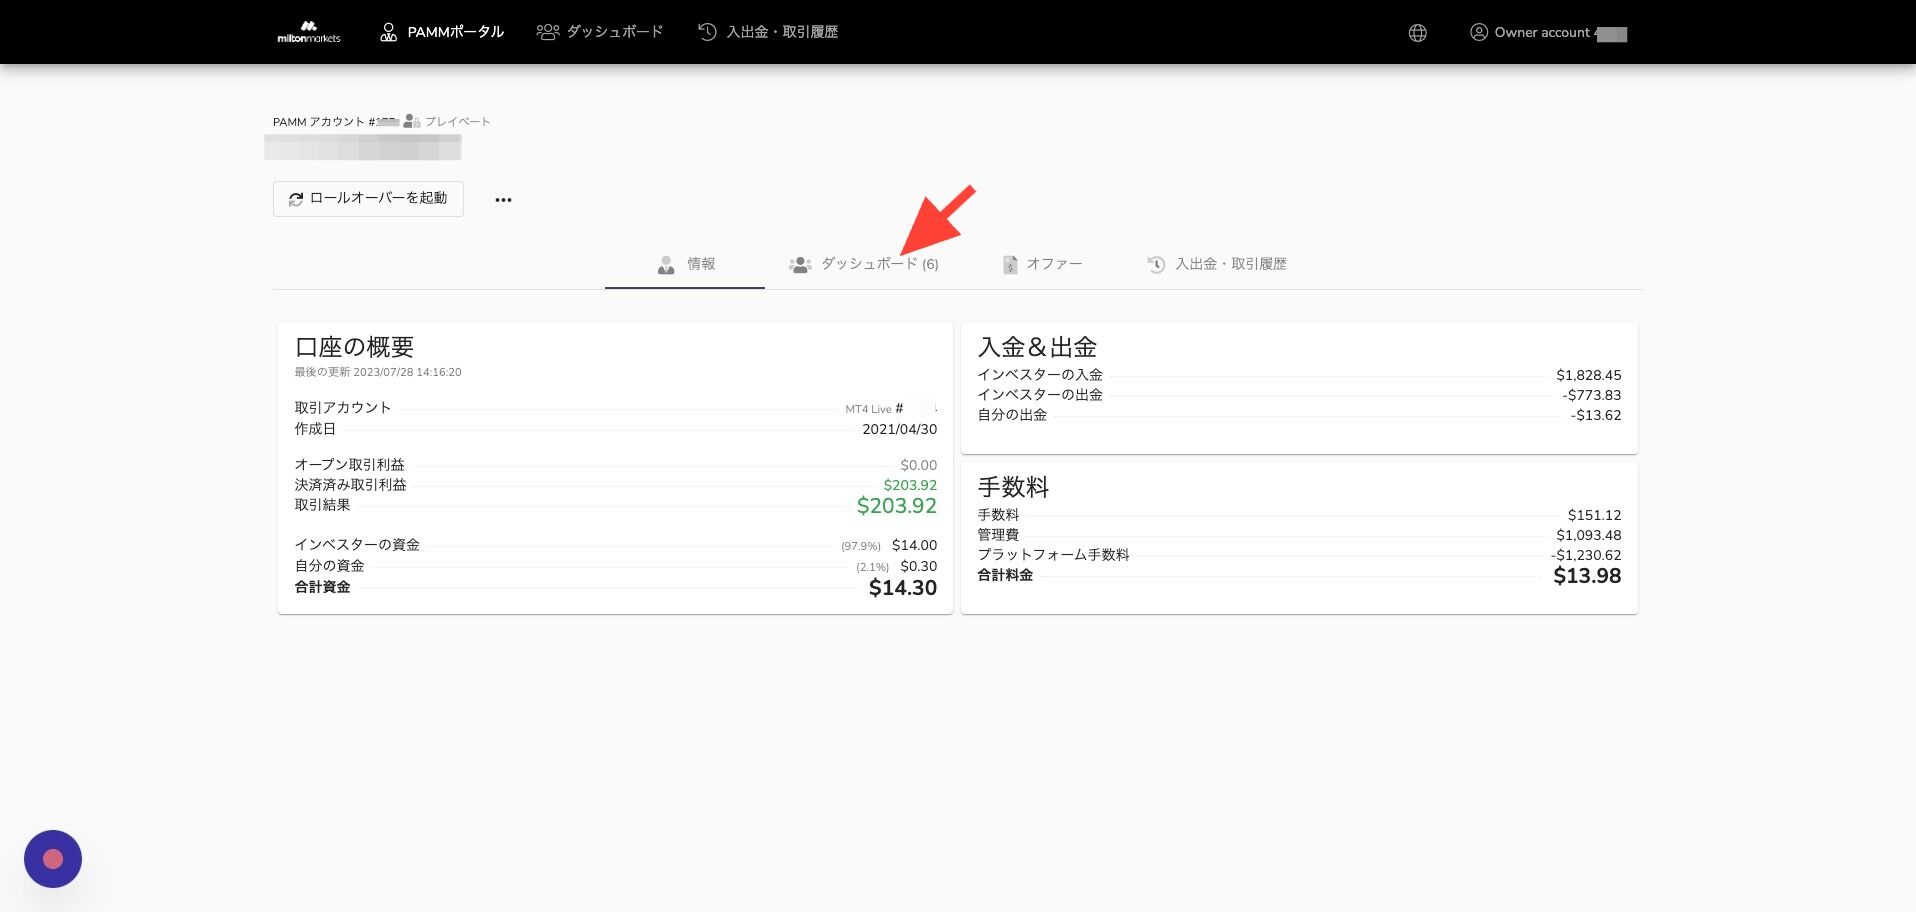Click the プラットフォーム手数料 value -$1,230.62

point(1586,555)
